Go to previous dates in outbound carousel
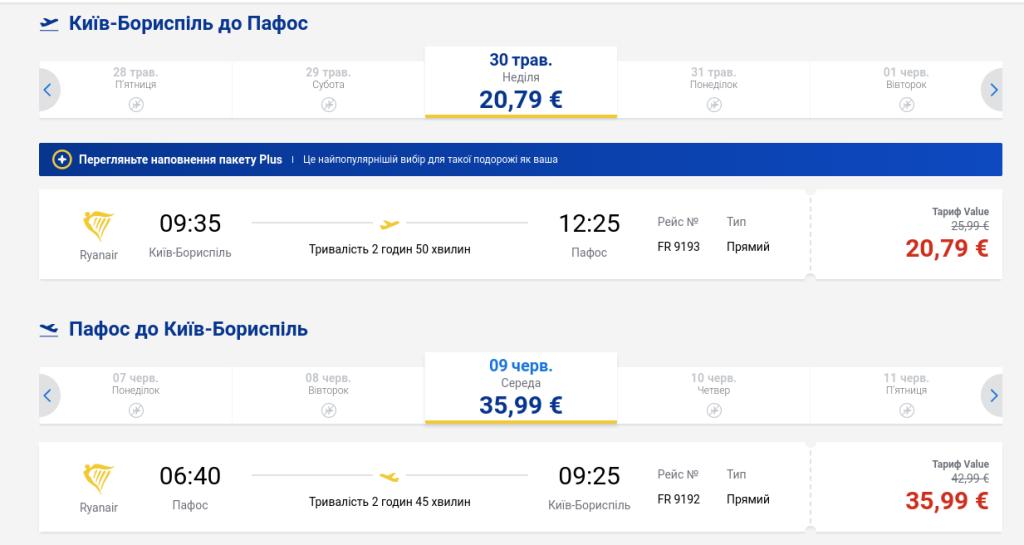Image resolution: width=1024 pixels, height=545 pixels. 47,90
